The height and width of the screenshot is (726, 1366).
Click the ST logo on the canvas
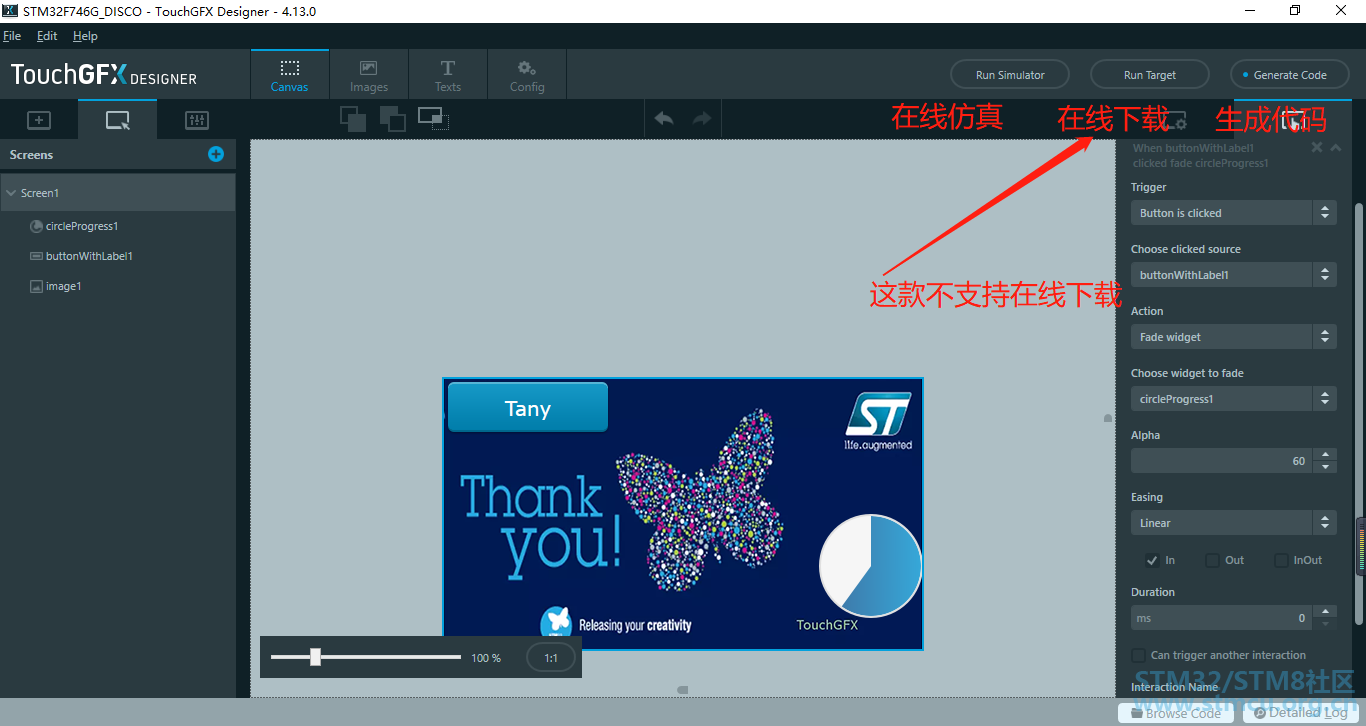point(879,421)
